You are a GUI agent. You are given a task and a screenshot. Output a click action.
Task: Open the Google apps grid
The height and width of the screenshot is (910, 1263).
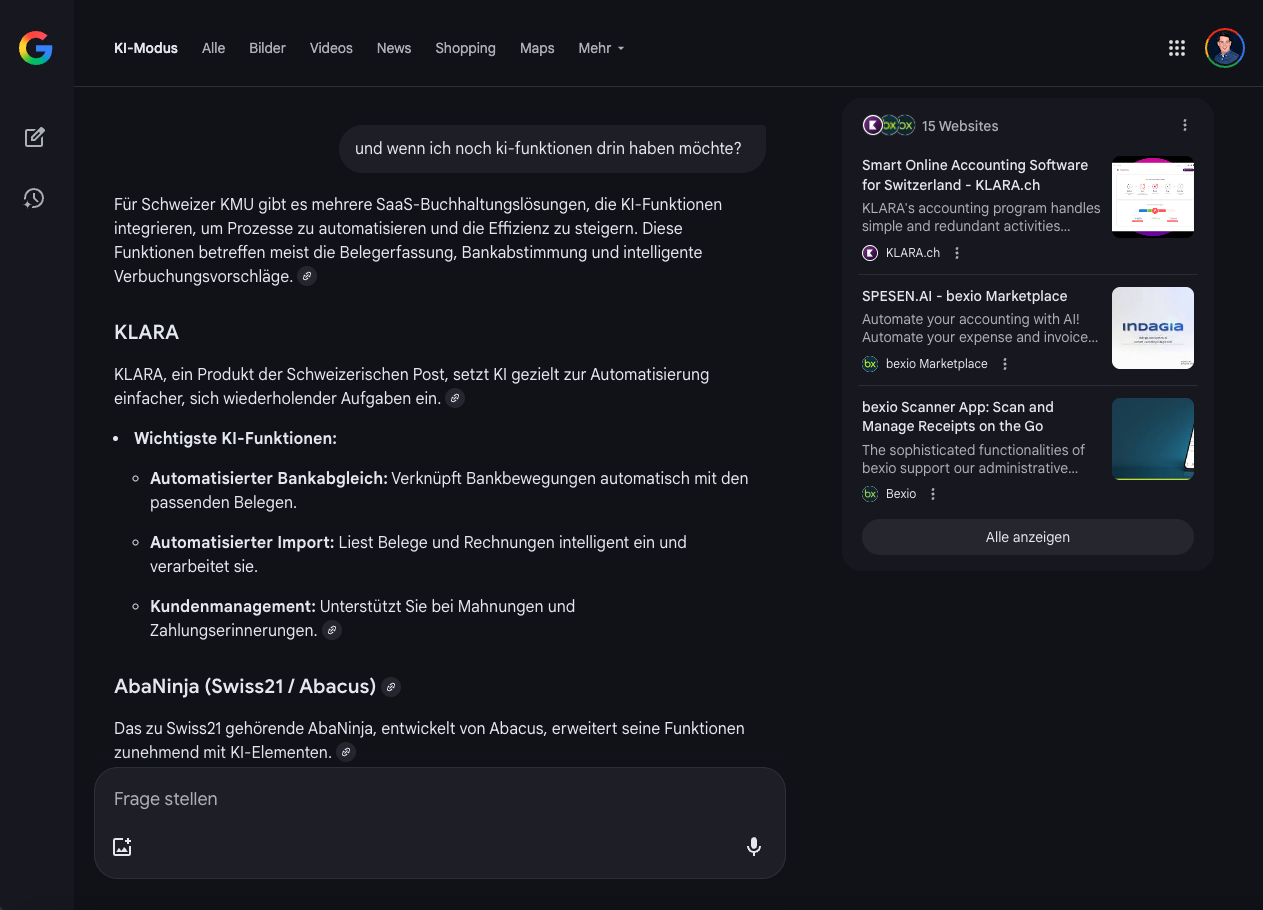click(x=1177, y=48)
